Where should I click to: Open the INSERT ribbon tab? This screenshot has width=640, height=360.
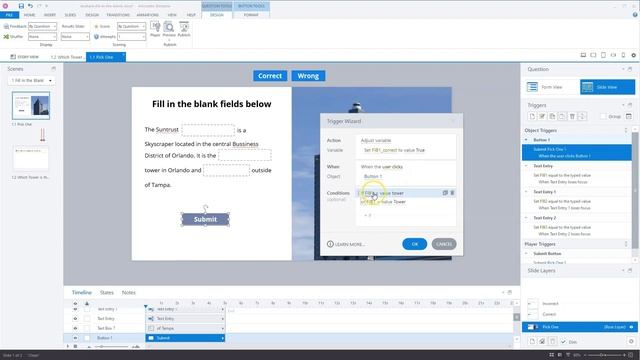[50, 15]
